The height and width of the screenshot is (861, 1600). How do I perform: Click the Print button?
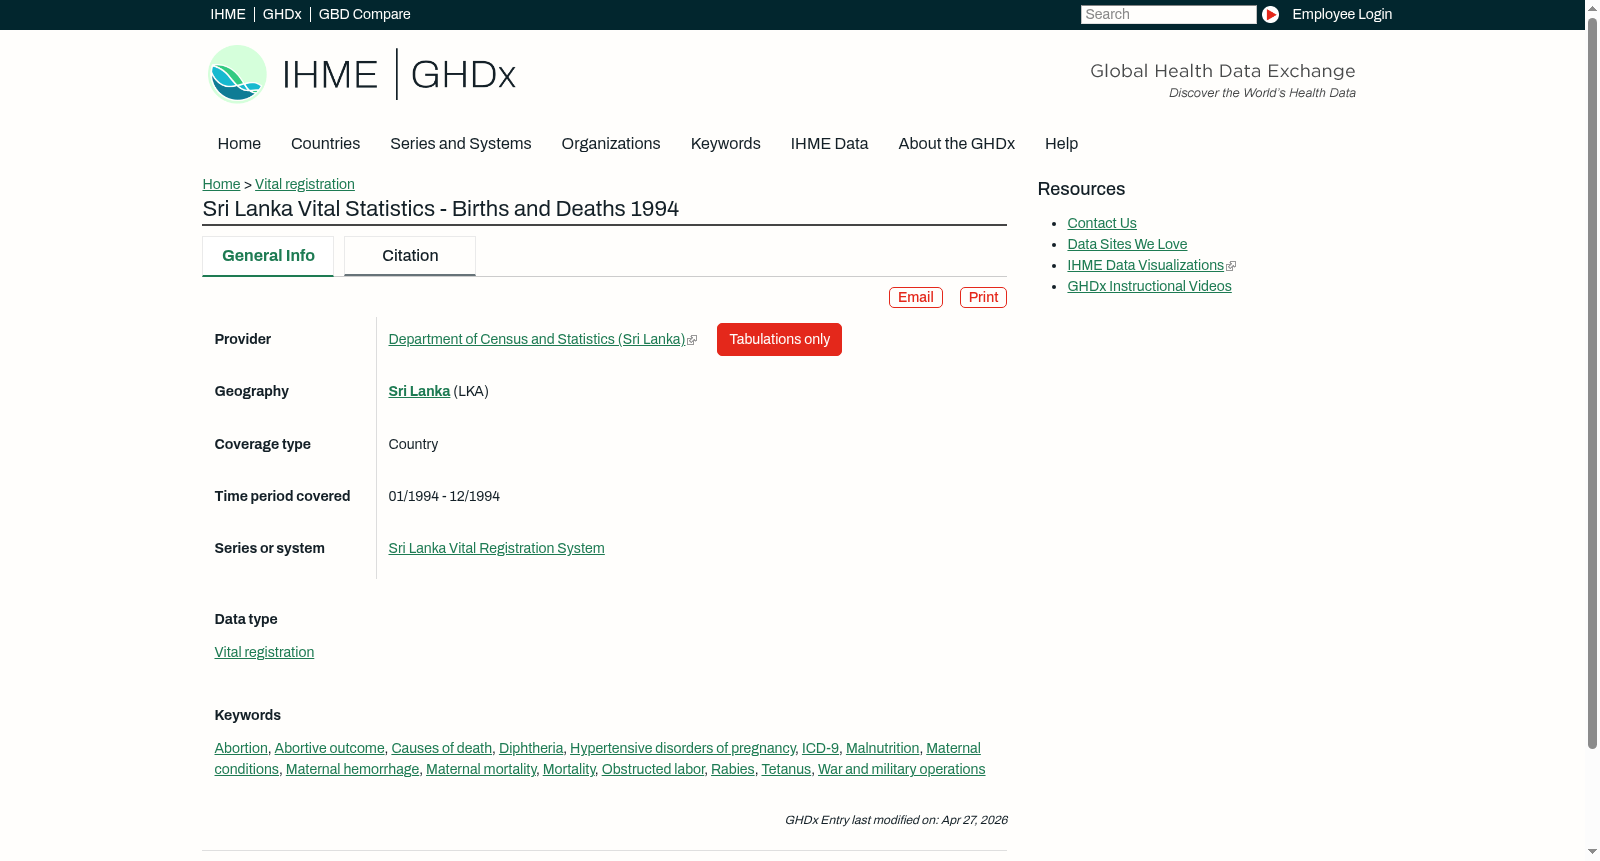983,297
